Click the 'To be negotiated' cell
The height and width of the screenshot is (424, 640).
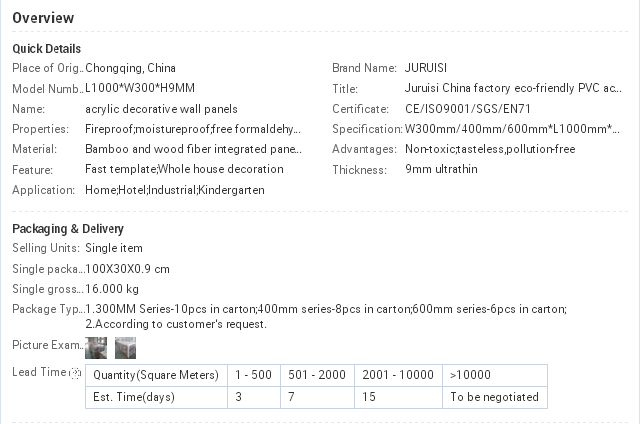pyautogui.click(x=494, y=397)
